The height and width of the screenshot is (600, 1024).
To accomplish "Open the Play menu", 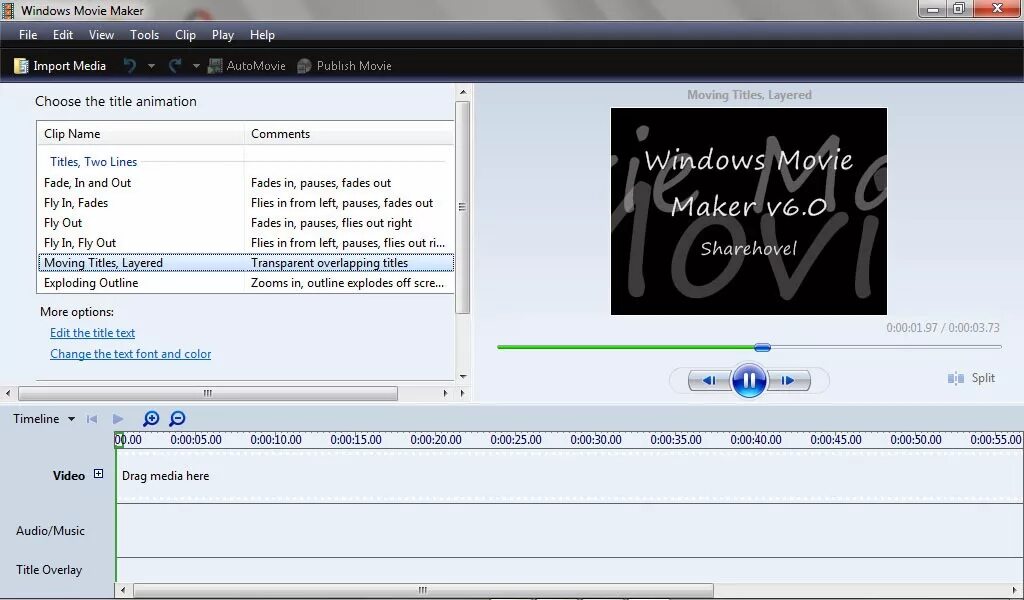I will (223, 35).
